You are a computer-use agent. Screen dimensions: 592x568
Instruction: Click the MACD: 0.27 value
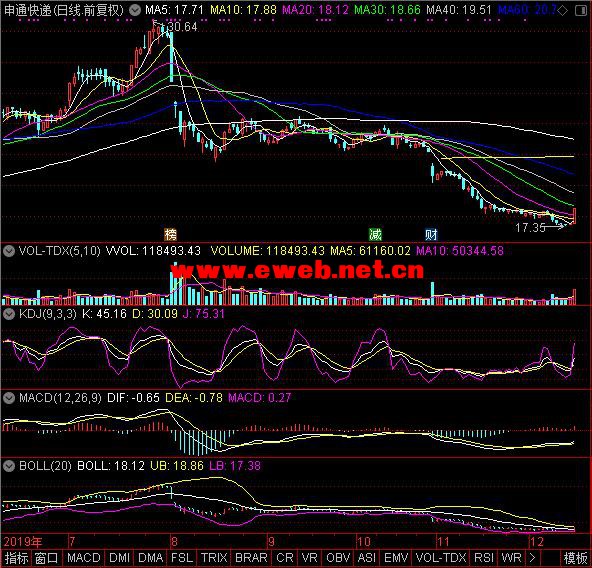260,398
